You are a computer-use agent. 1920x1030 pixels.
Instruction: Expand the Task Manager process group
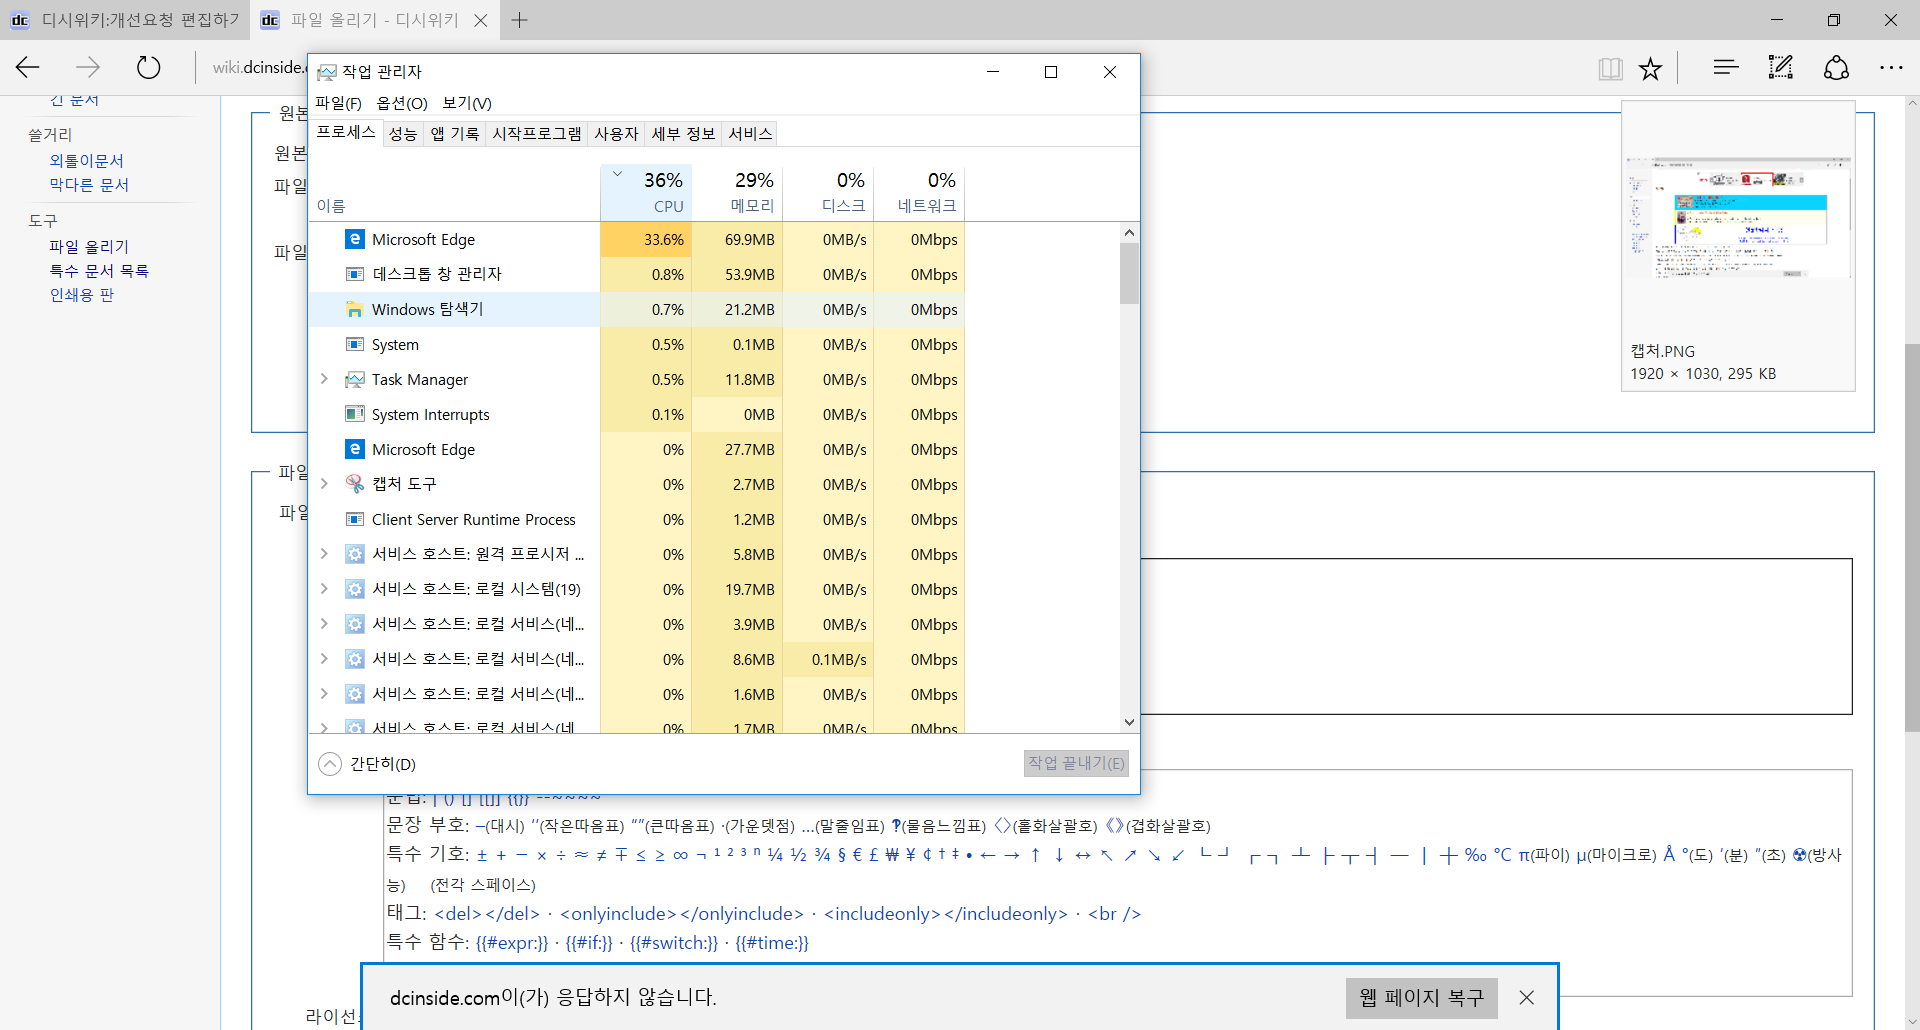pos(324,379)
